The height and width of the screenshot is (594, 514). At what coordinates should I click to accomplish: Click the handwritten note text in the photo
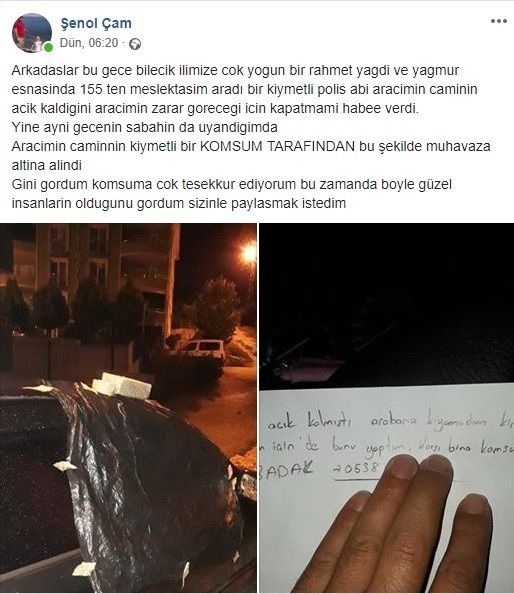(x=388, y=443)
